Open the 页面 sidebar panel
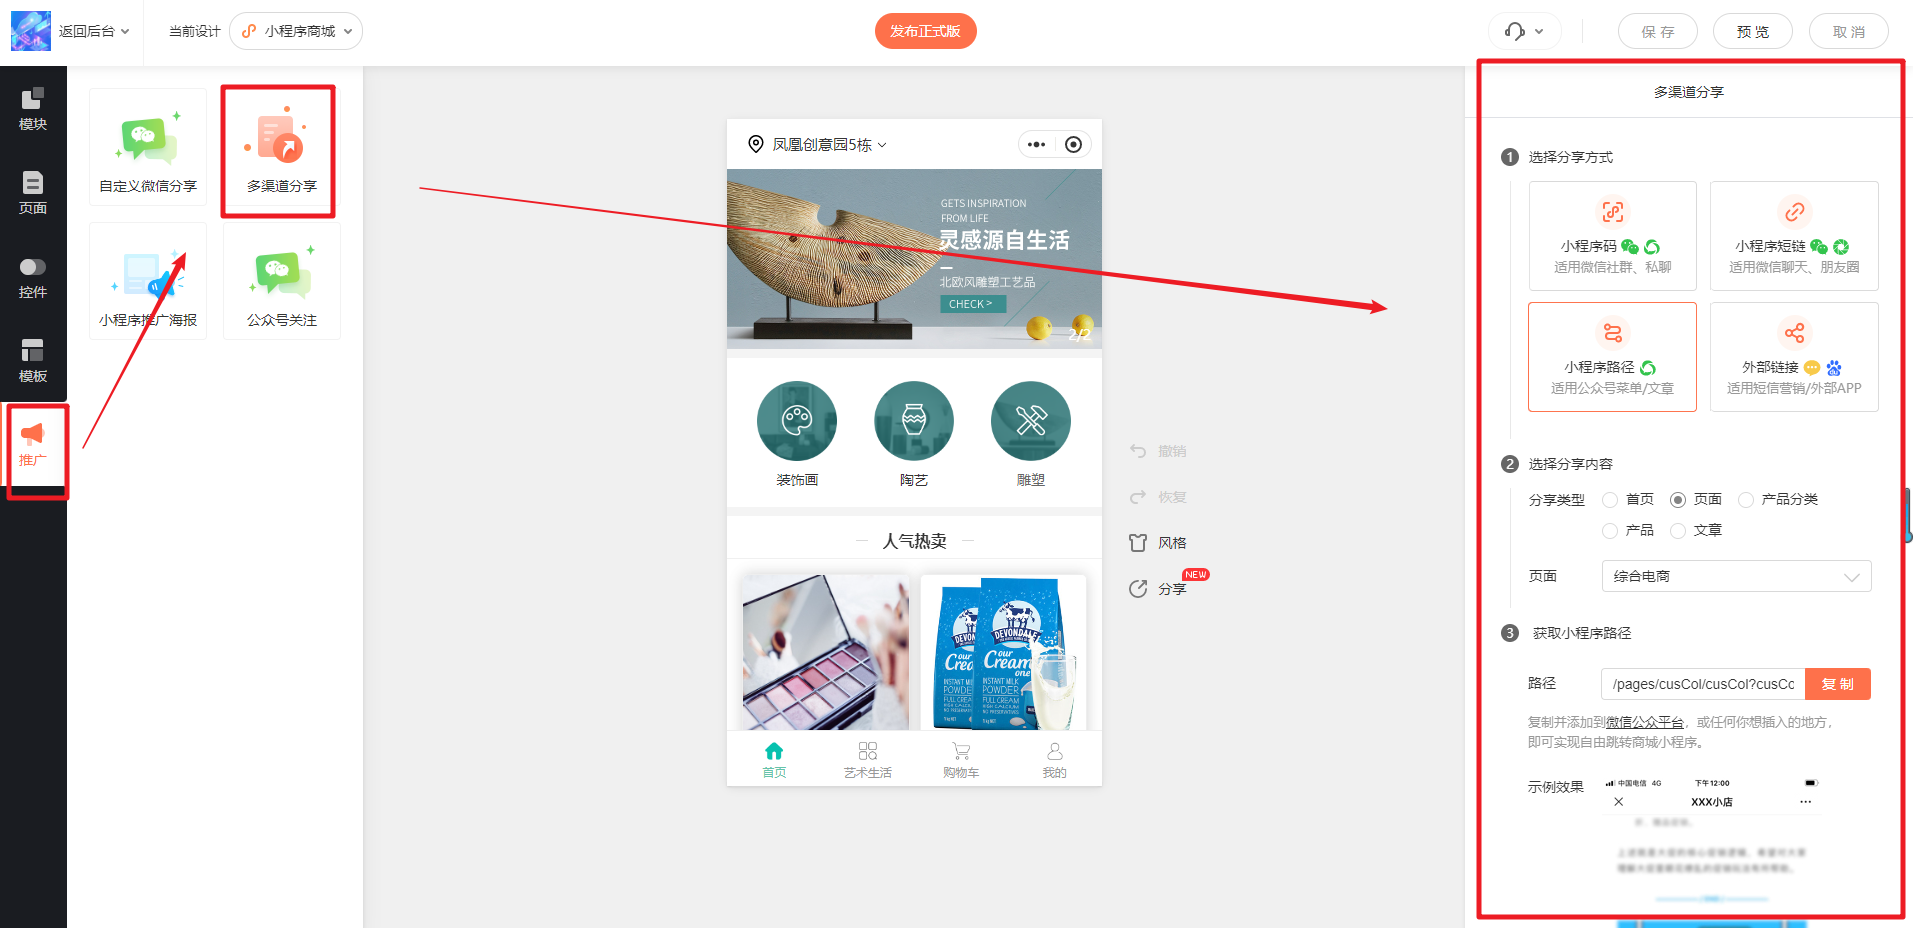 pos(33,193)
